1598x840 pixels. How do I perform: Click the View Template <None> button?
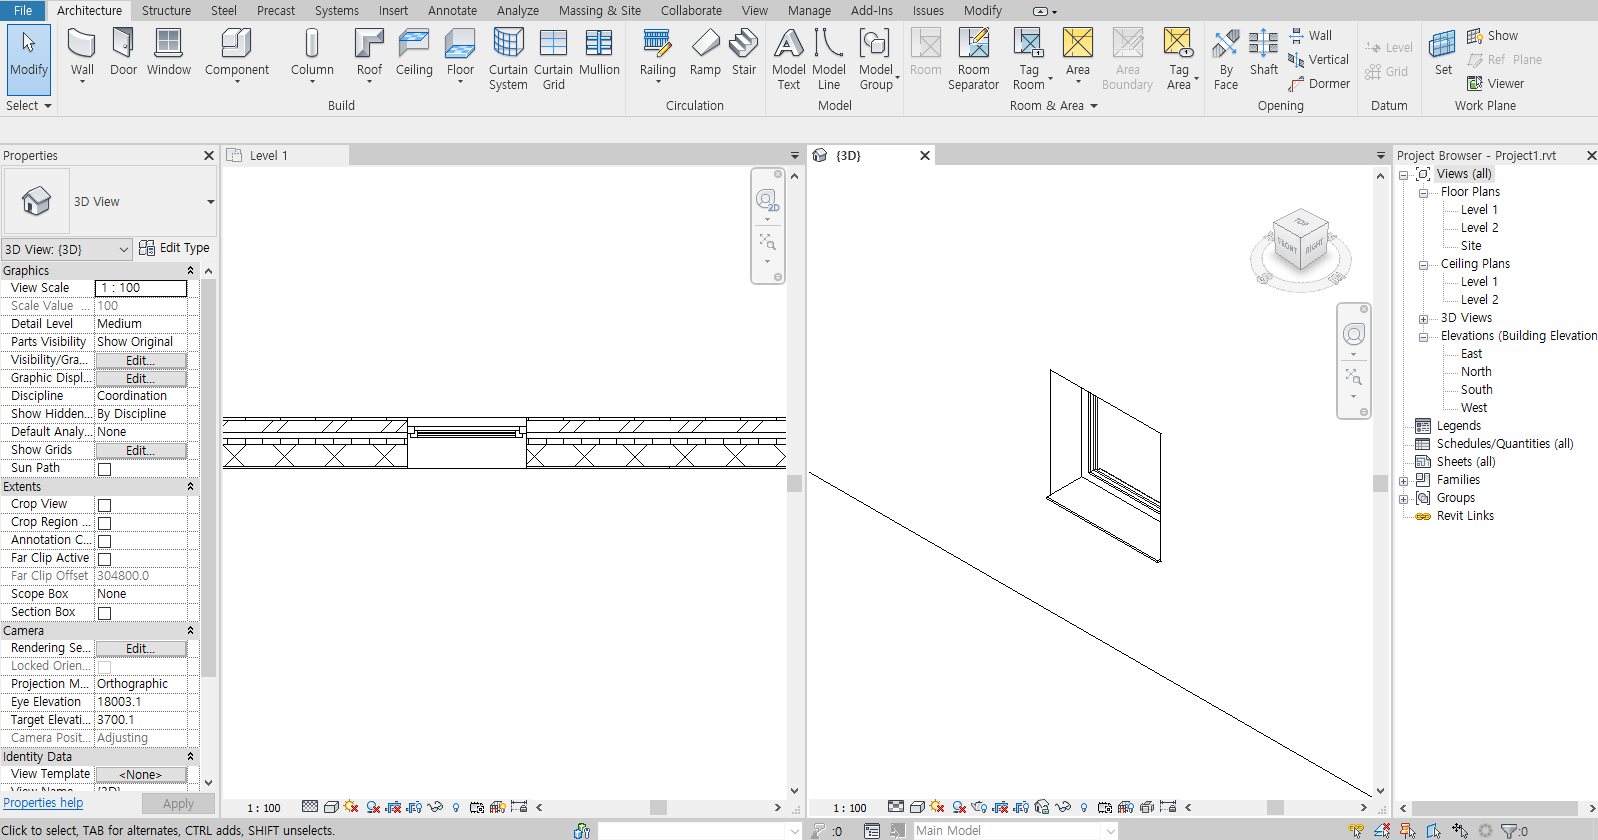point(141,774)
